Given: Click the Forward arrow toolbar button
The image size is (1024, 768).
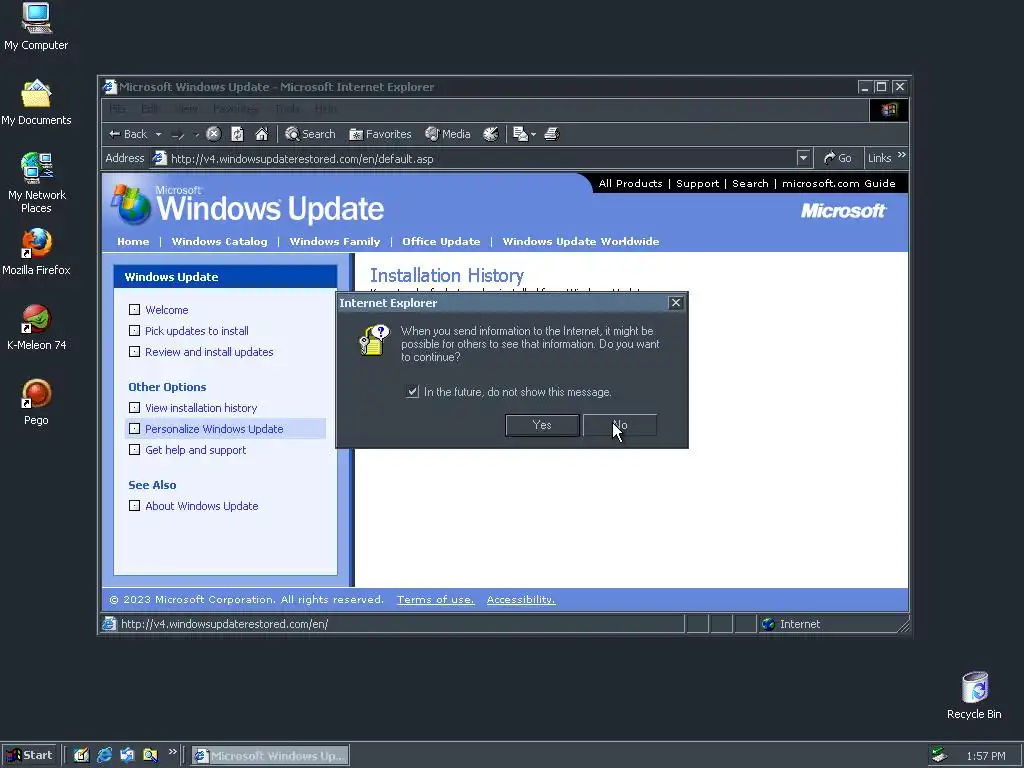Looking at the screenshot, I should (178, 134).
